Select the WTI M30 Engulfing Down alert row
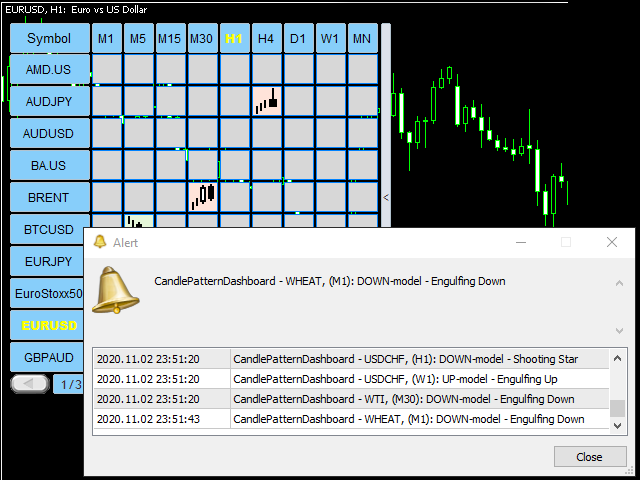Viewport: 640px width, 480px height. click(351, 399)
